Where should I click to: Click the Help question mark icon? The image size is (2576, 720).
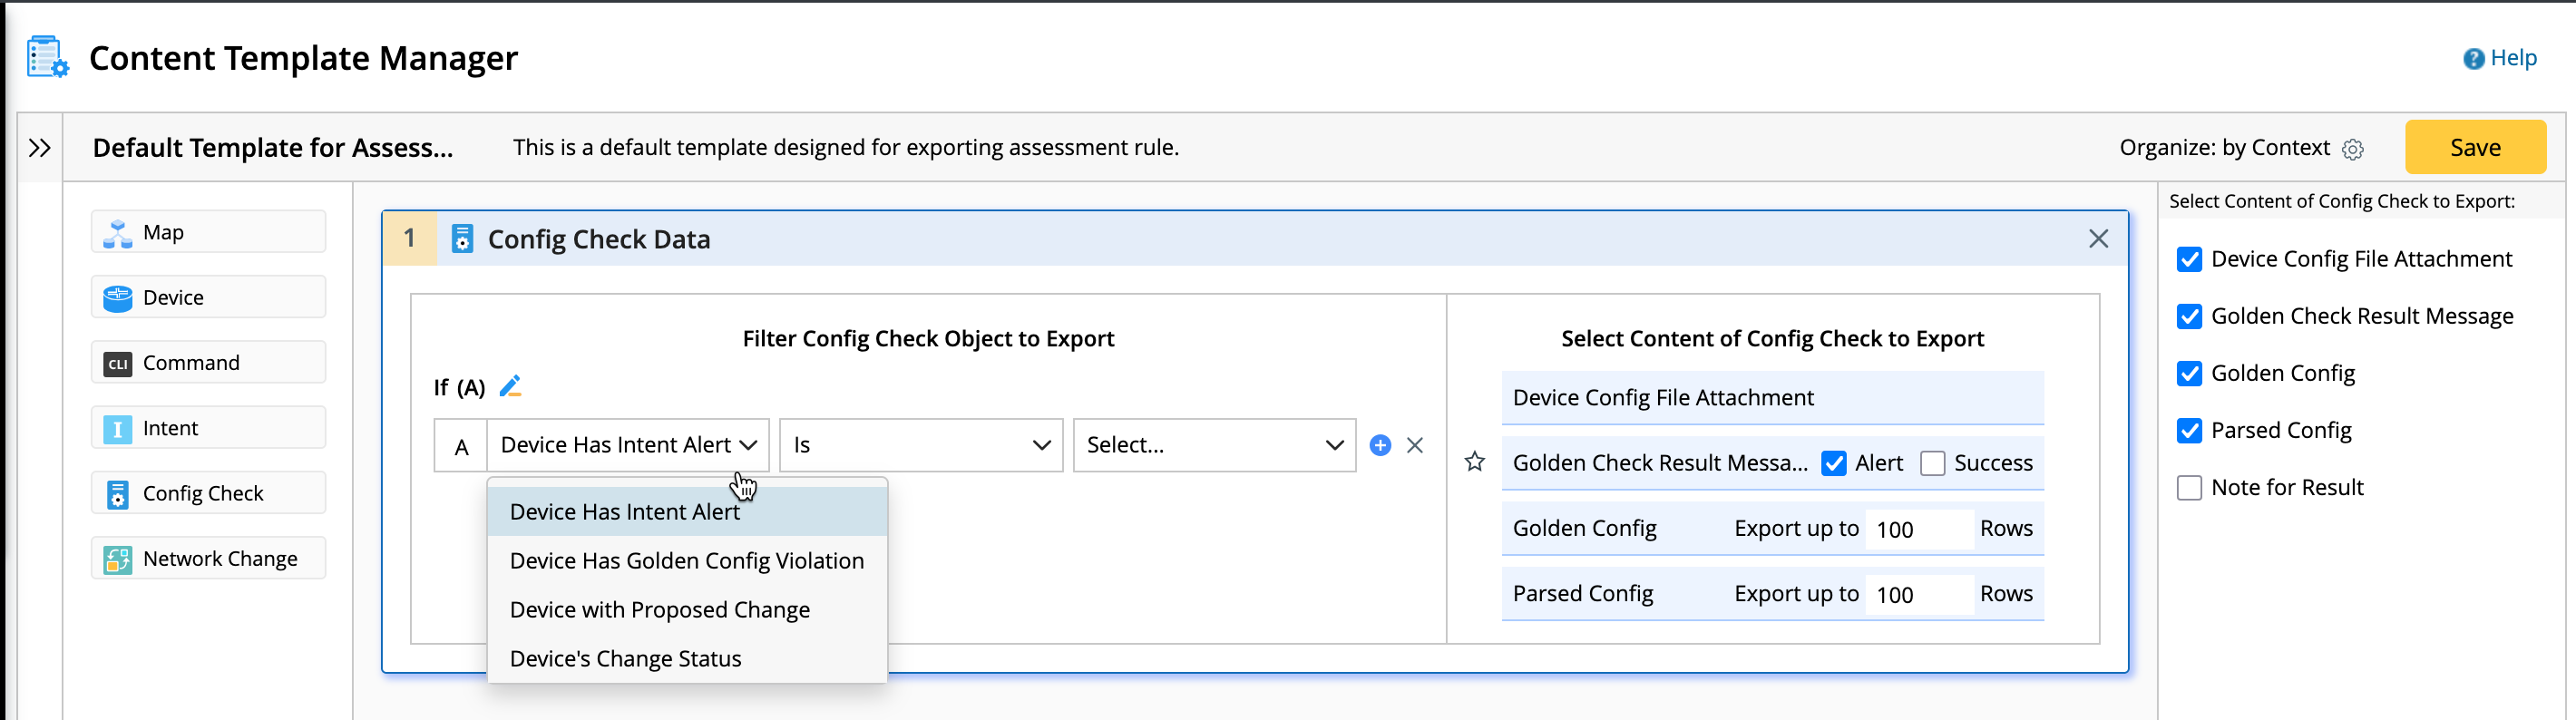point(2473,59)
